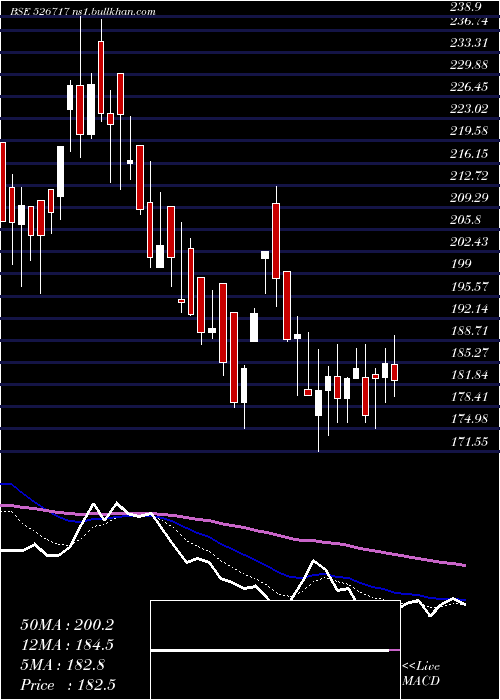Click the 226.45 price axis label
Screen dimensions: 500x700
coord(468,87)
